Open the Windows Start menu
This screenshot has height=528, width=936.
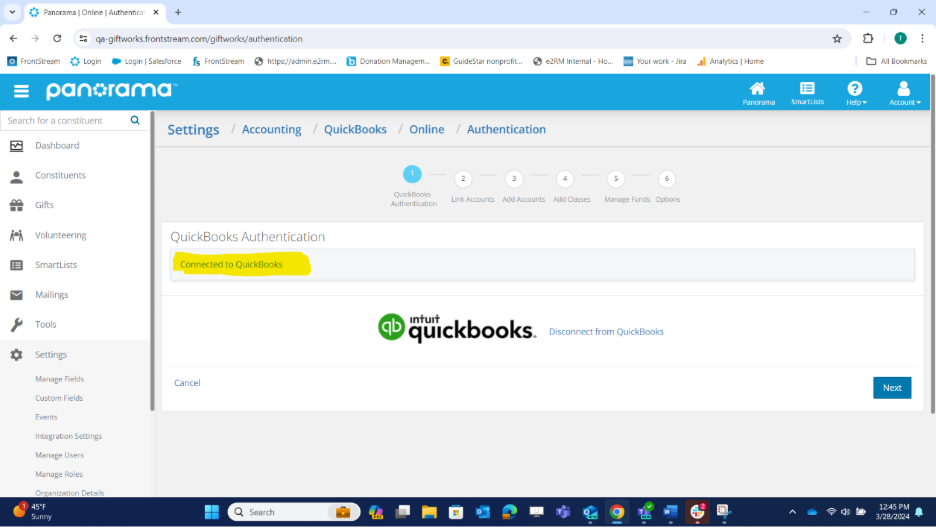(212, 512)
